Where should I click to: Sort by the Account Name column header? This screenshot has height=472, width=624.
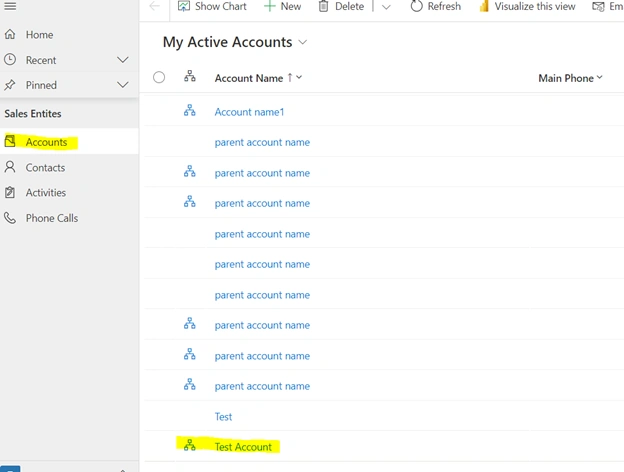click(249, 78)
